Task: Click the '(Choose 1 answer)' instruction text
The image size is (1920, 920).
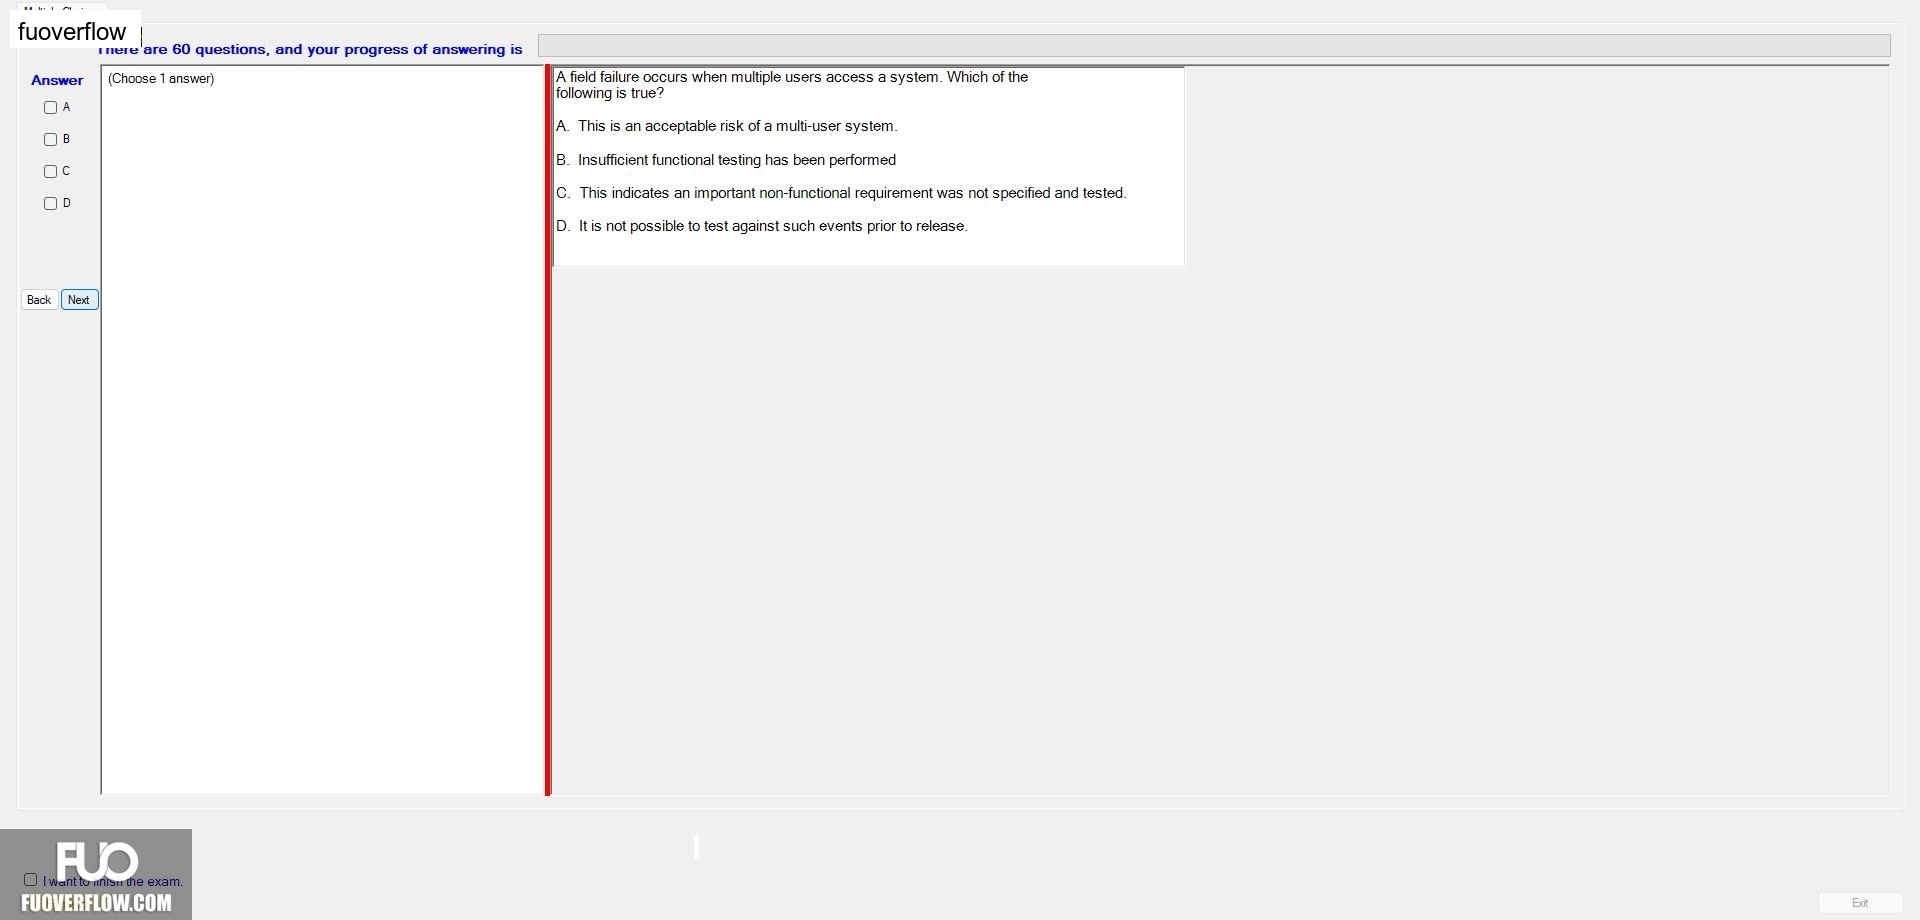Action: 161,79
